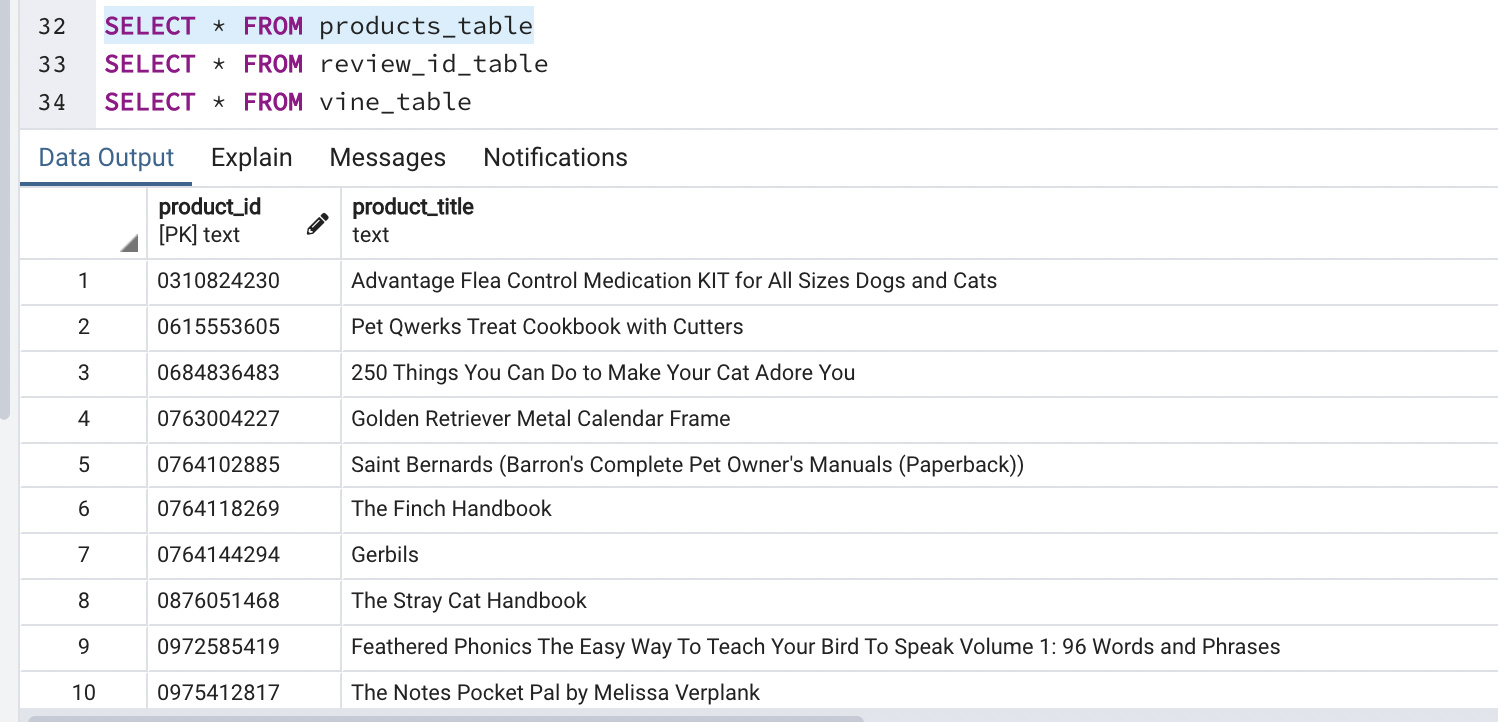This screenshot has height=722, width=1498.
Task: Select row number 5 header
Action: 84,465
